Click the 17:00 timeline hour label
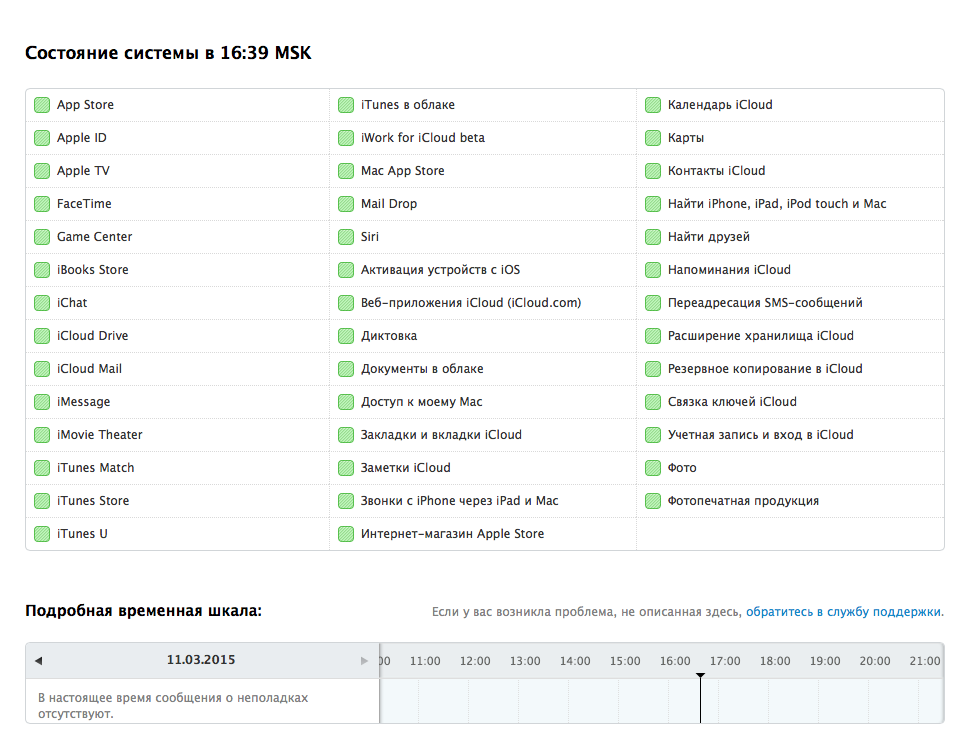Image resolution: width=972 pixels, height=738 pixels. [725, 661]
